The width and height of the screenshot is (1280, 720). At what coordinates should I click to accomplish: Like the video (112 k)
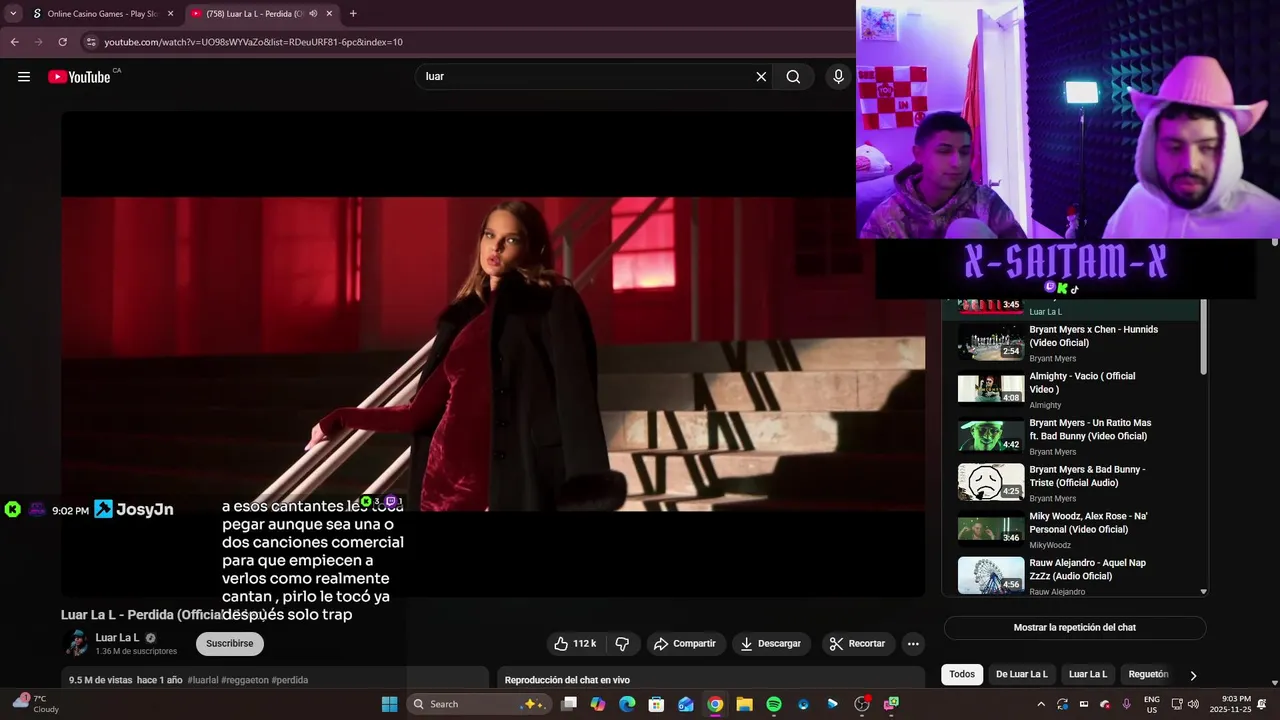tap(576, 644)
